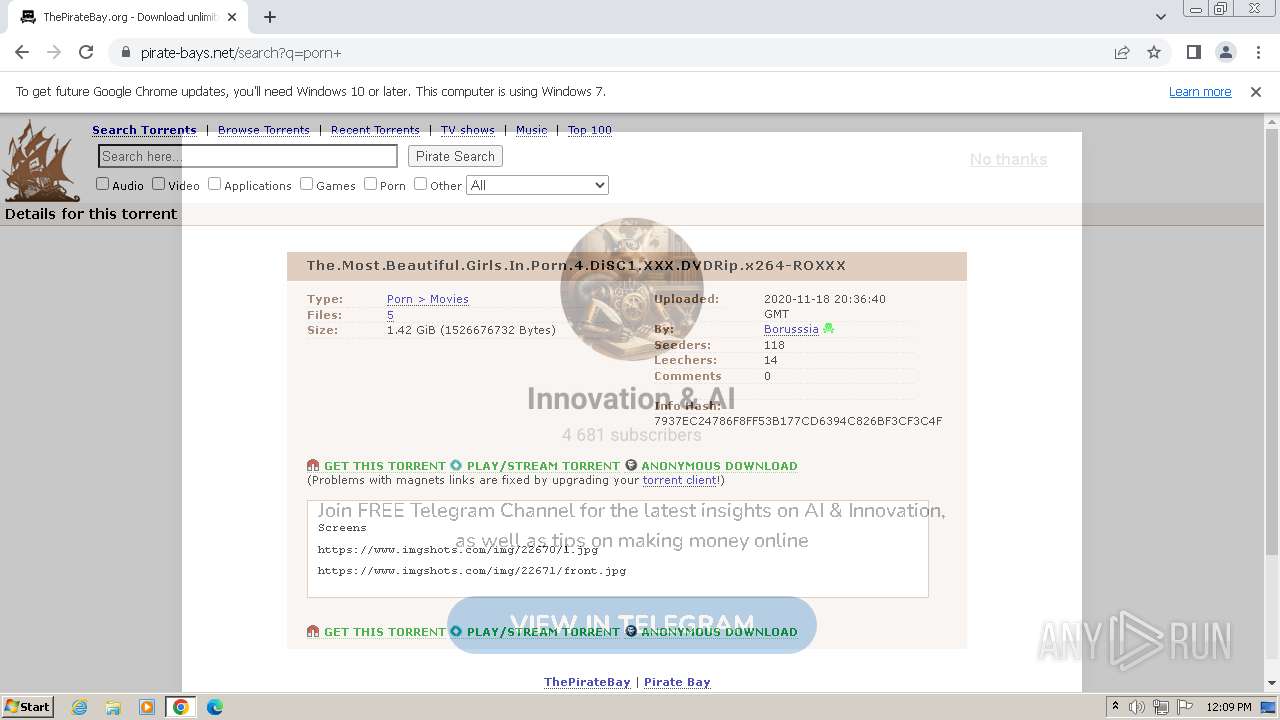Click the green VIP skull beside Borusssia
The height and width of the screenshot is (720, 1280).
click(x=829, y=329)
